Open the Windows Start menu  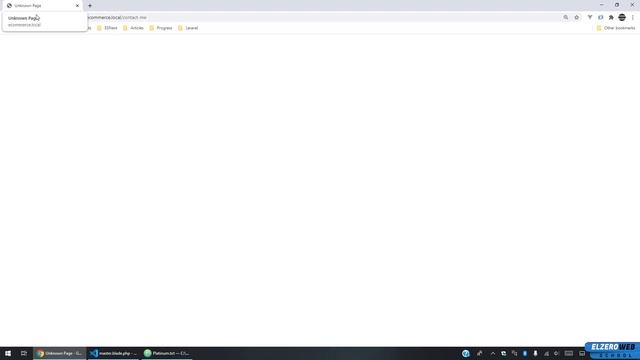pyautogui.click(x=8, y=353)
